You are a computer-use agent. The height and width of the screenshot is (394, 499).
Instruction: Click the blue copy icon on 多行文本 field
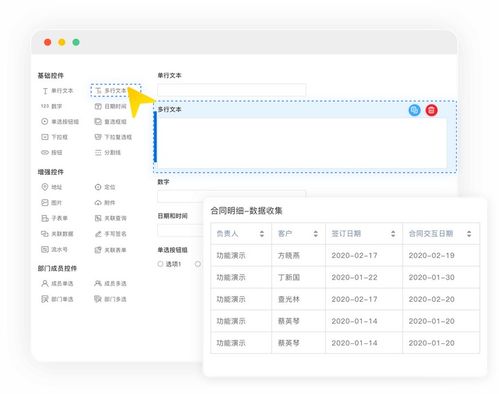coord(414,110)
